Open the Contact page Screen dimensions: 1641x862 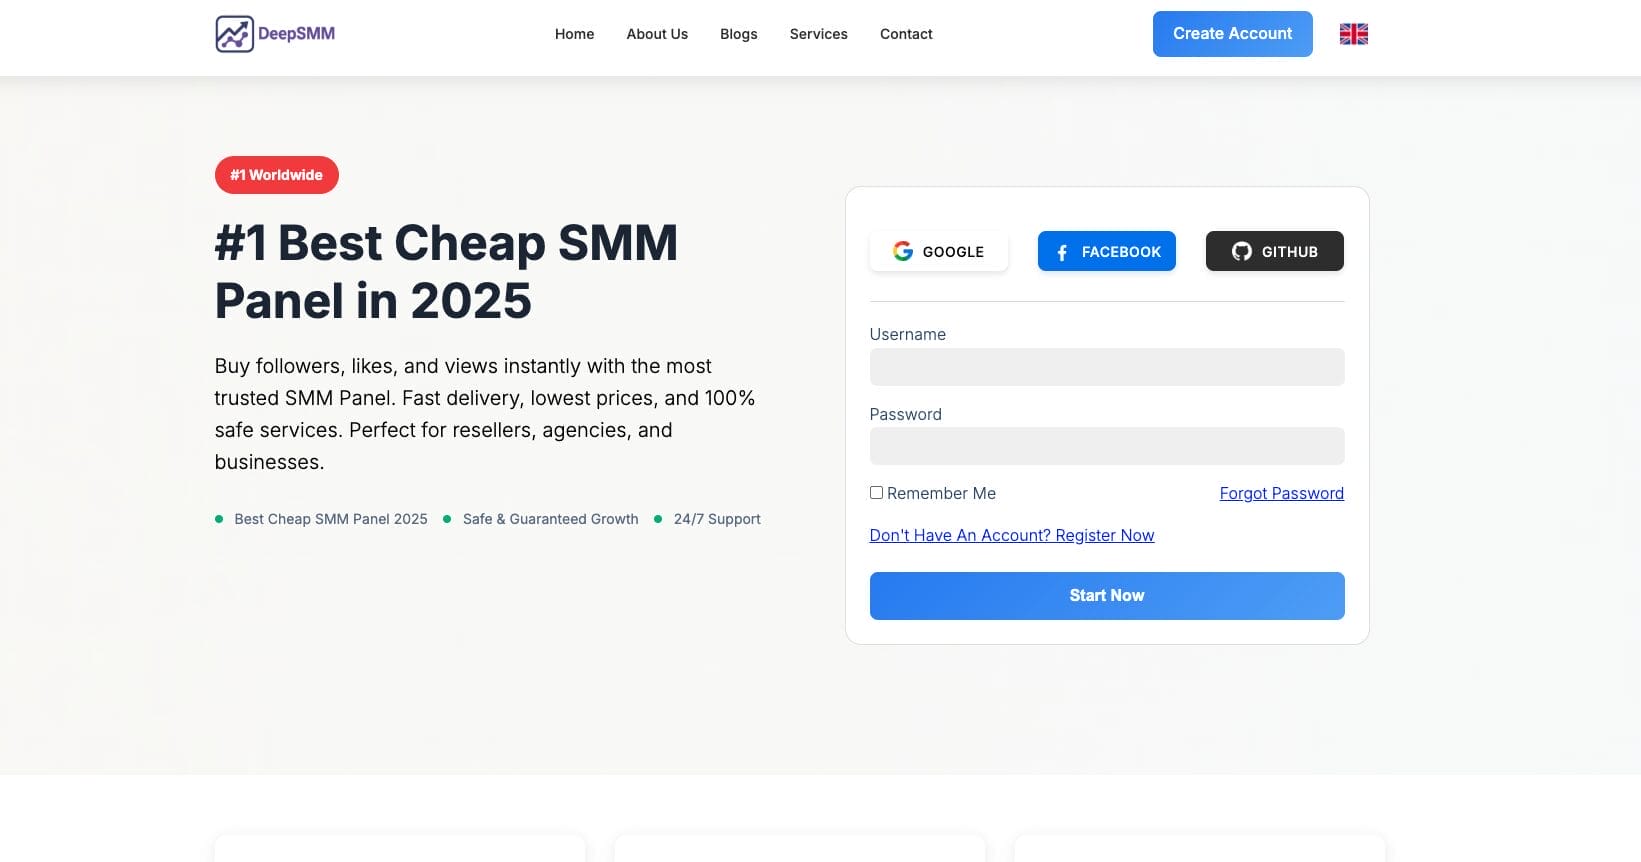click(906, 34)
